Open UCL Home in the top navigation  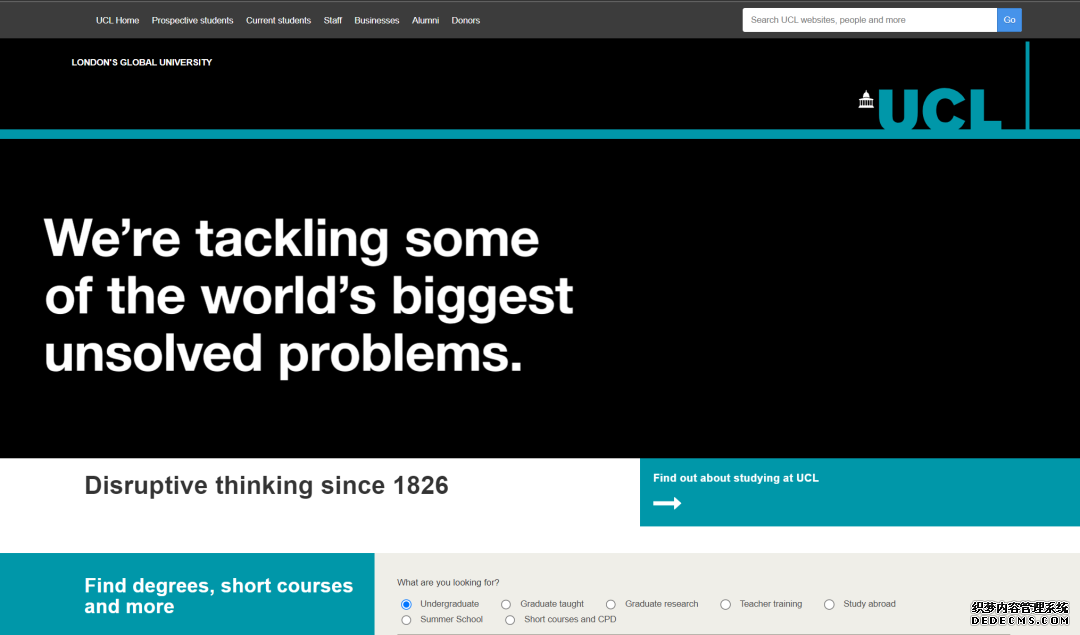tap(117, 20)
